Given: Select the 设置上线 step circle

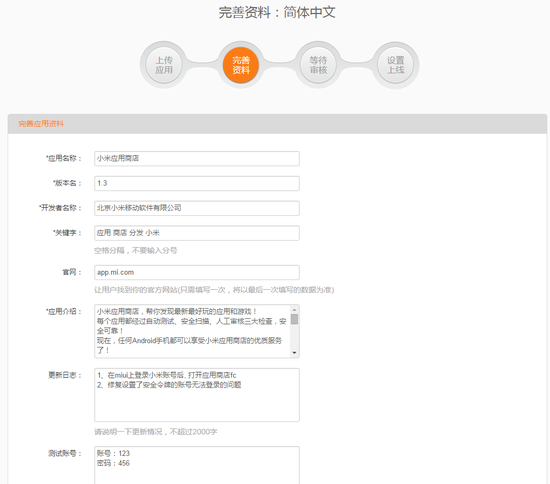Looking at the screenshot, I should (395, 65).
